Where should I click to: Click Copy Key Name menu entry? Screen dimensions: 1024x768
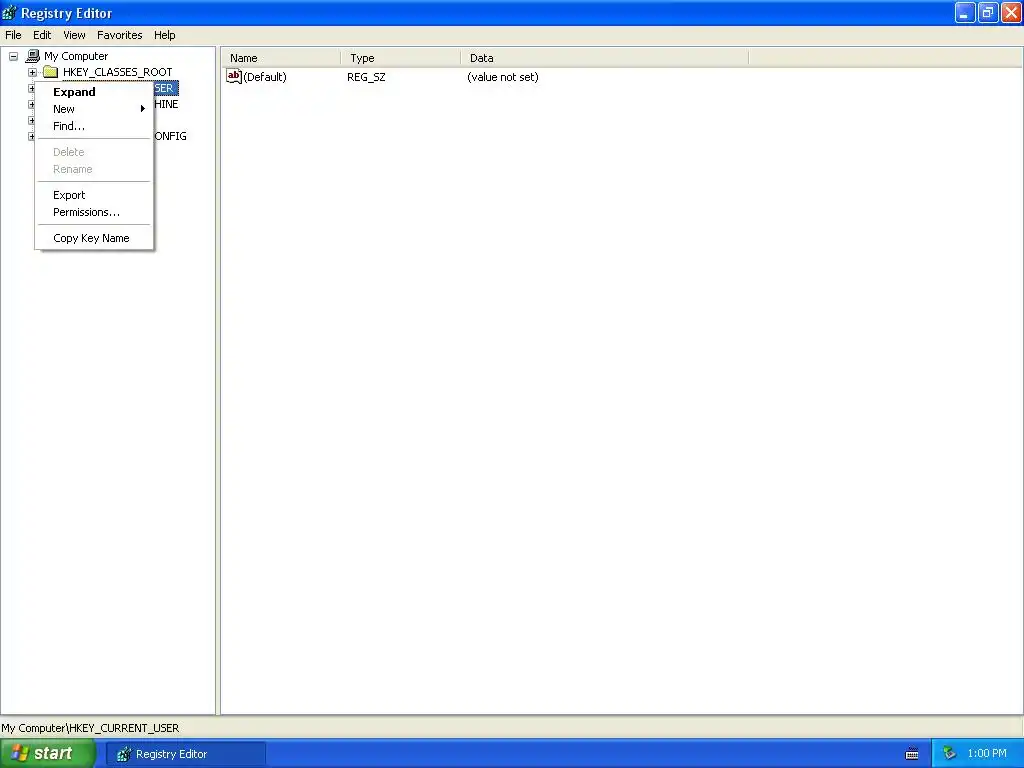(x=94, y=238)
